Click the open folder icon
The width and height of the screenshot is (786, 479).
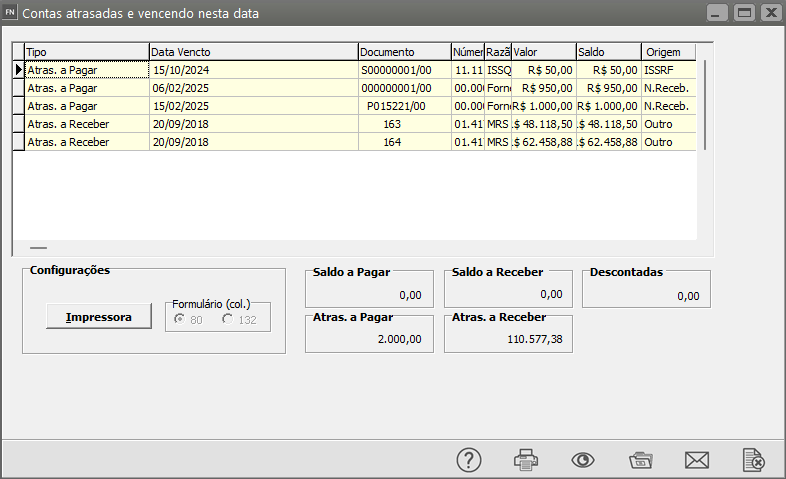(640, 459)
